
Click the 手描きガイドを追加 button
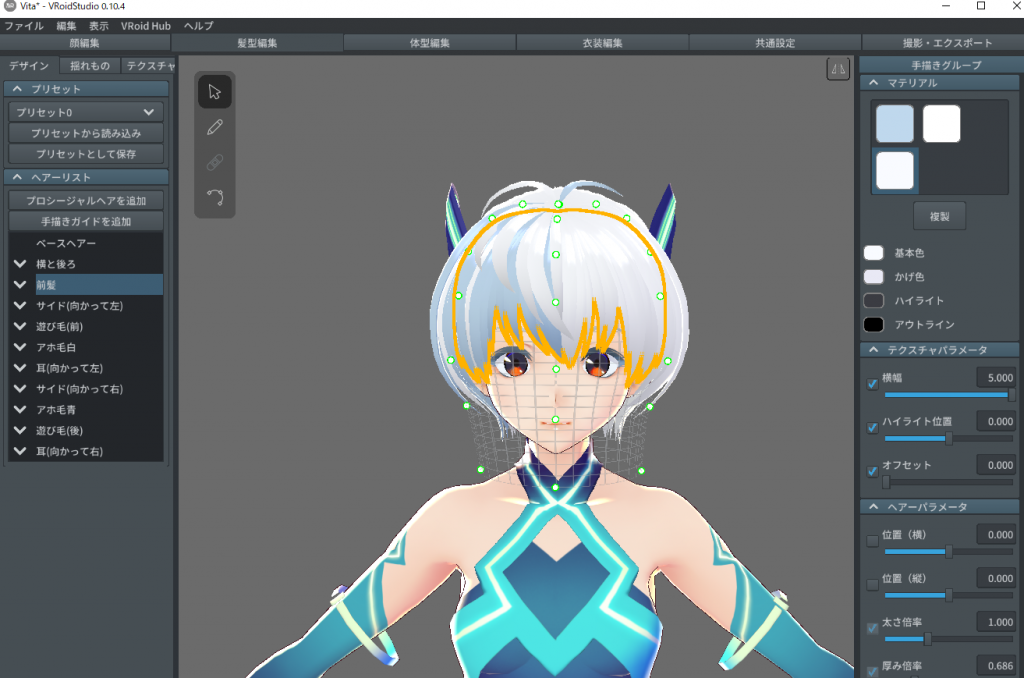[x=86, y=222]
